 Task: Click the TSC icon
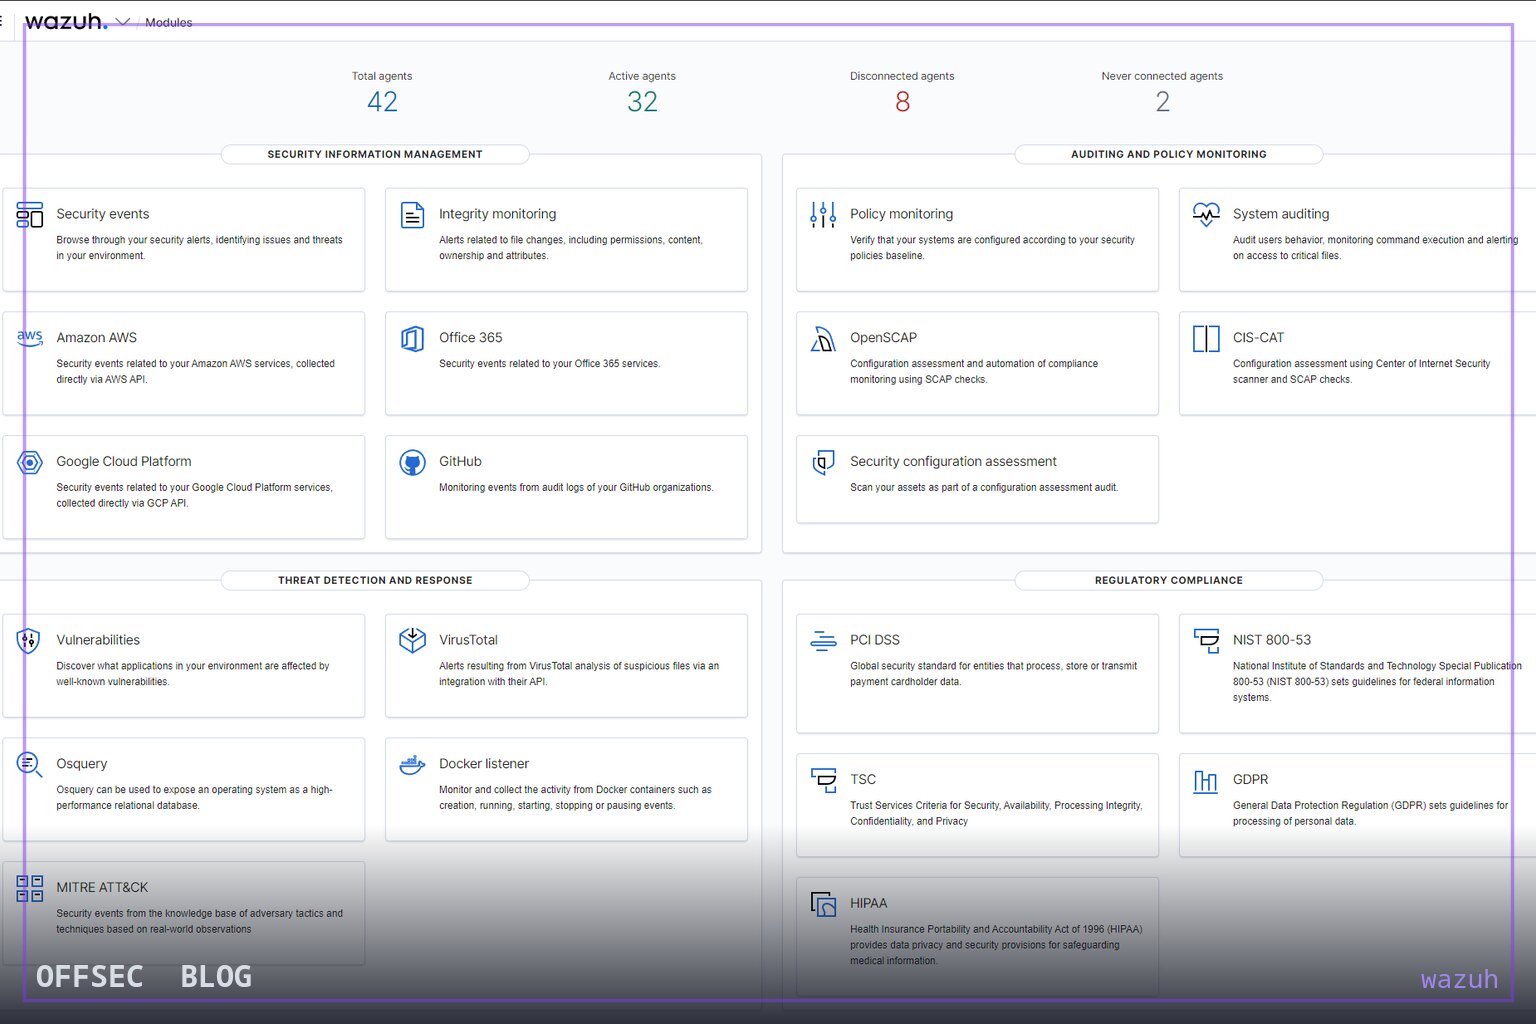(x=823, y=780)
